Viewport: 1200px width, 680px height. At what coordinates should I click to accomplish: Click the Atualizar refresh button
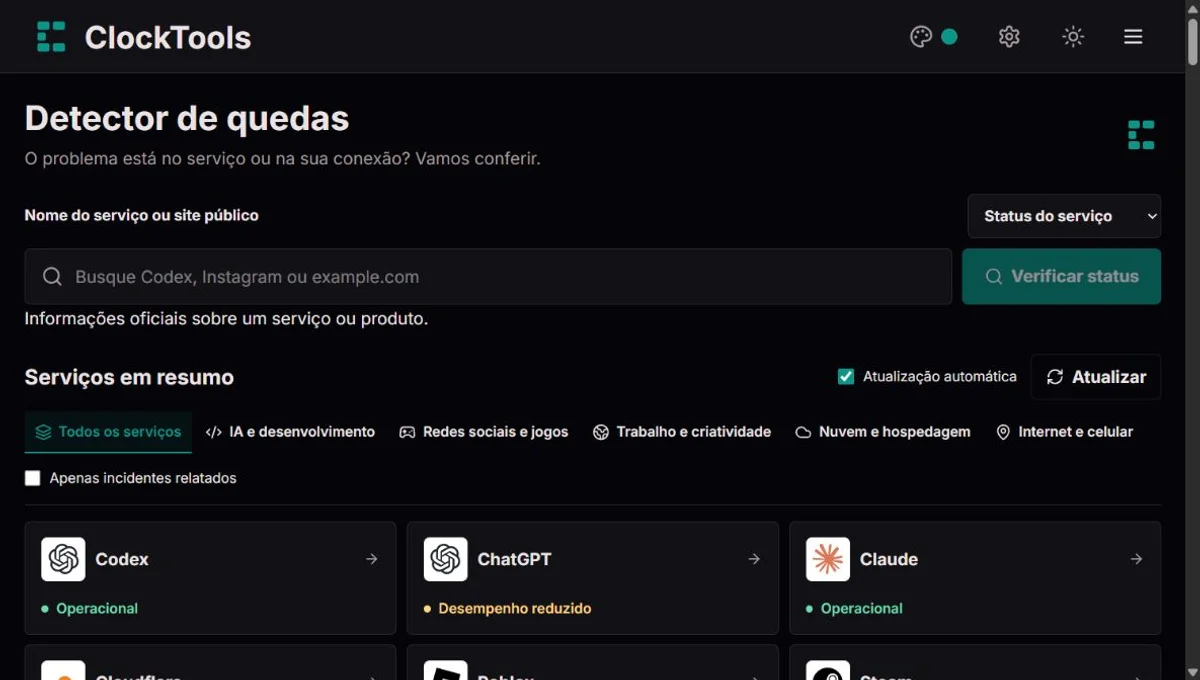[1096, 377]
